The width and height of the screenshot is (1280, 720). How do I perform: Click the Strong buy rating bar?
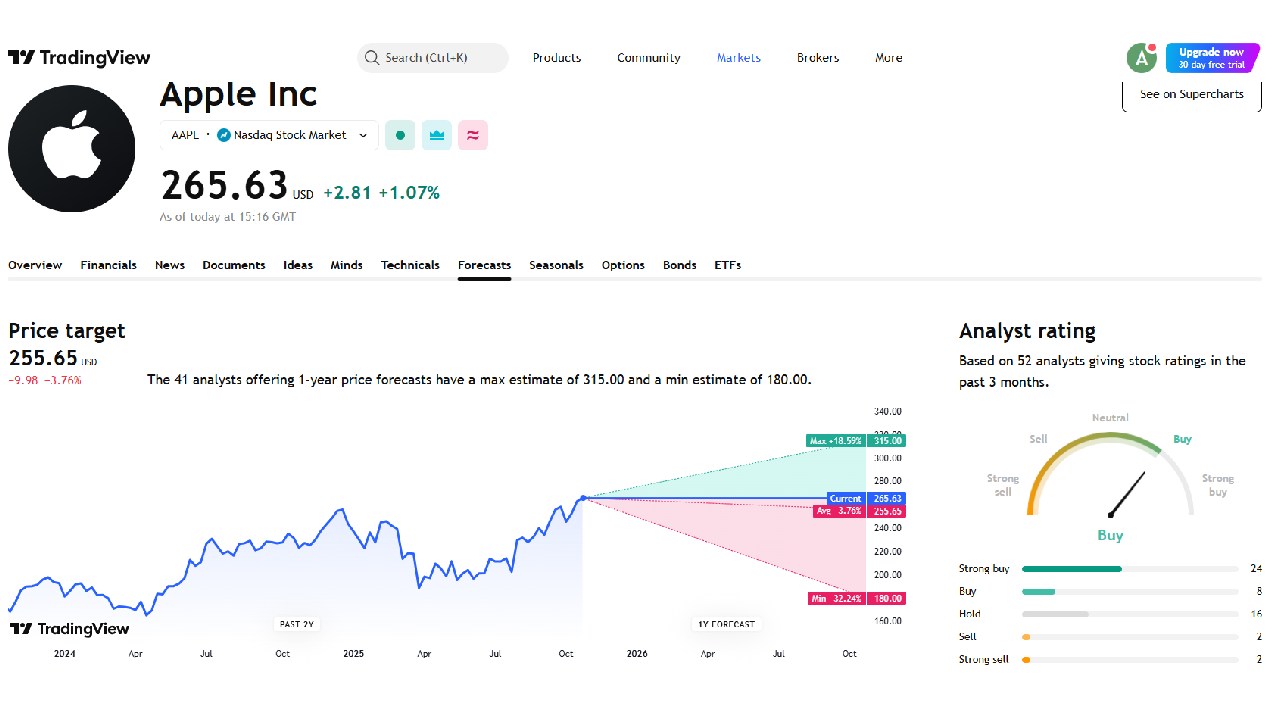[1072, 568]
